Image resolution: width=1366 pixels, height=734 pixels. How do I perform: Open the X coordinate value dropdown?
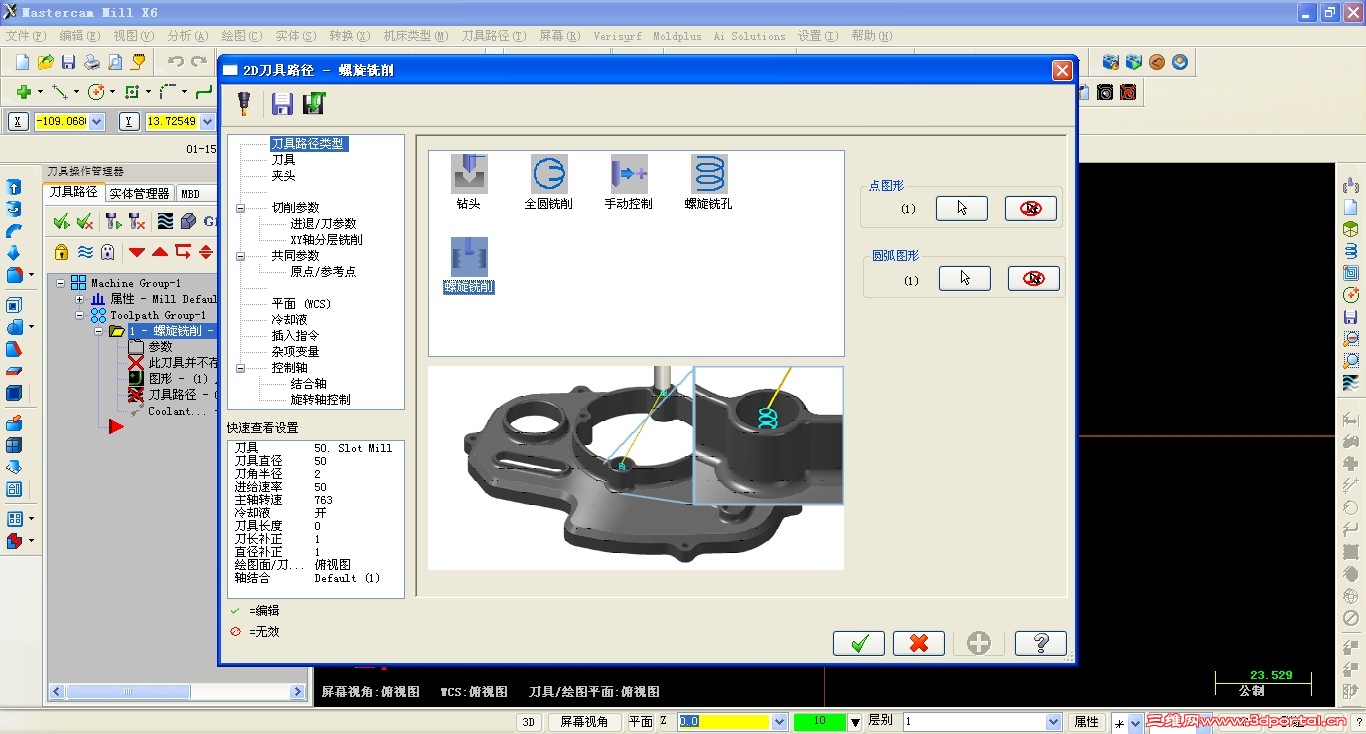[x=96, y=122]
